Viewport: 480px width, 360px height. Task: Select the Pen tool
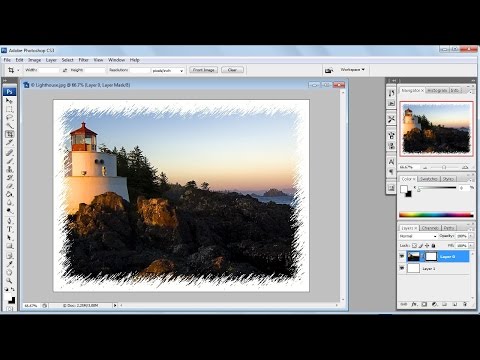pyautogui.click(x=9, y=221)
